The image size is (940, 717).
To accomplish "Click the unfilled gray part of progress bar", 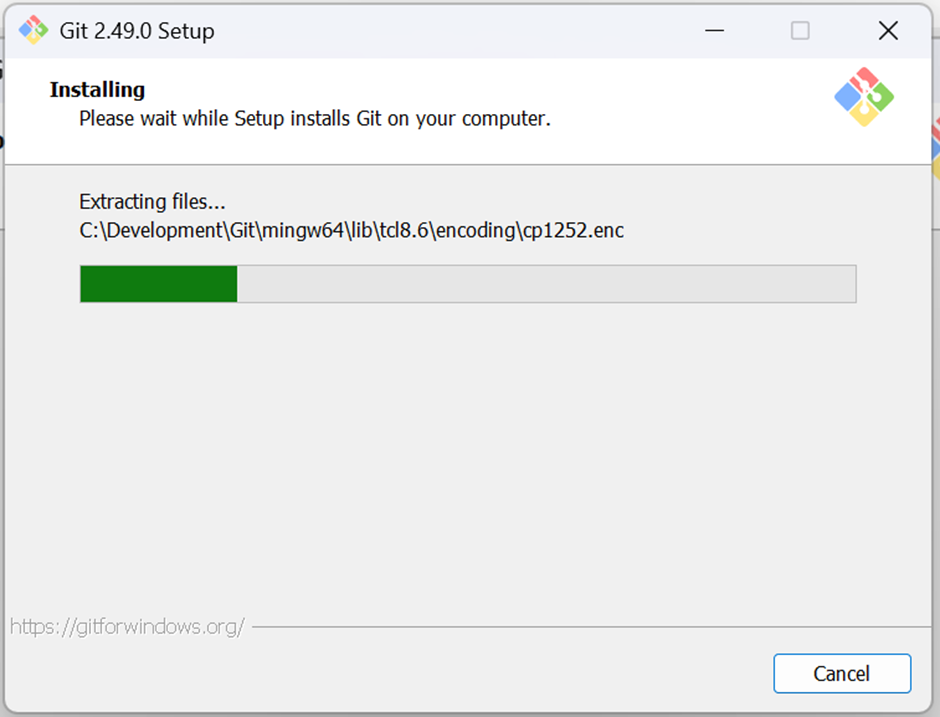I will pos(546,284).
